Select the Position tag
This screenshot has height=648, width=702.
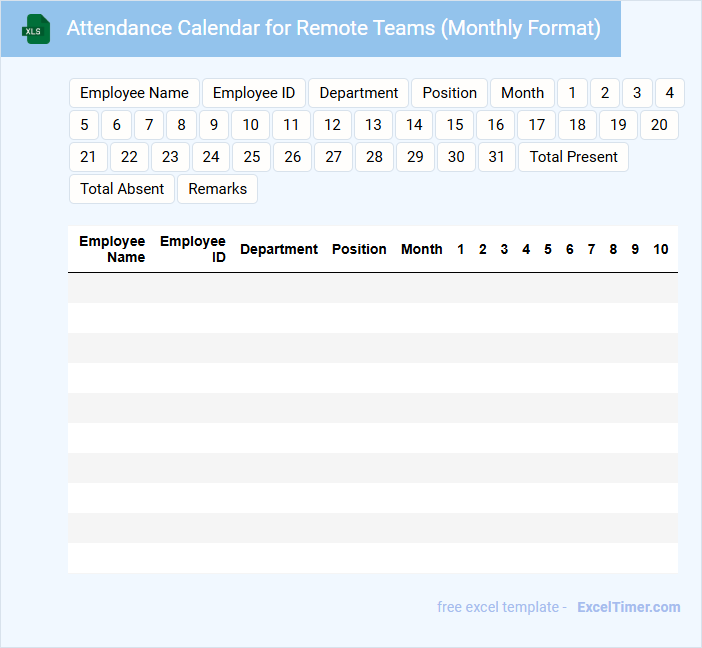click(x=449, y=93)
